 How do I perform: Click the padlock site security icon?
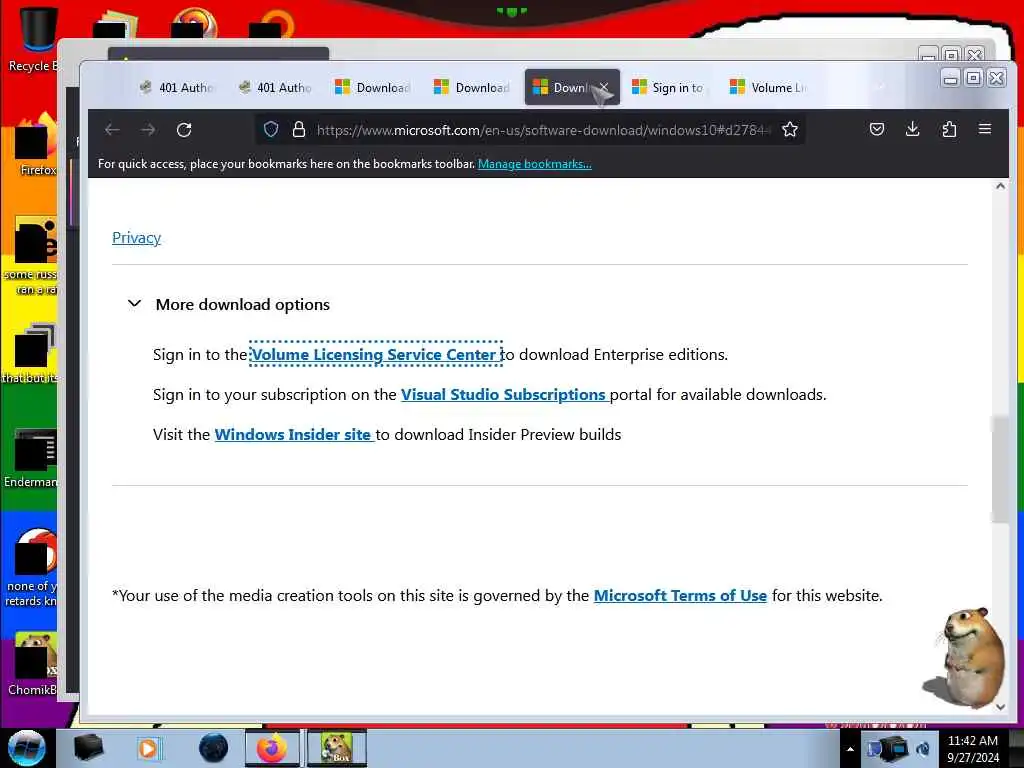tap(298, 129)
